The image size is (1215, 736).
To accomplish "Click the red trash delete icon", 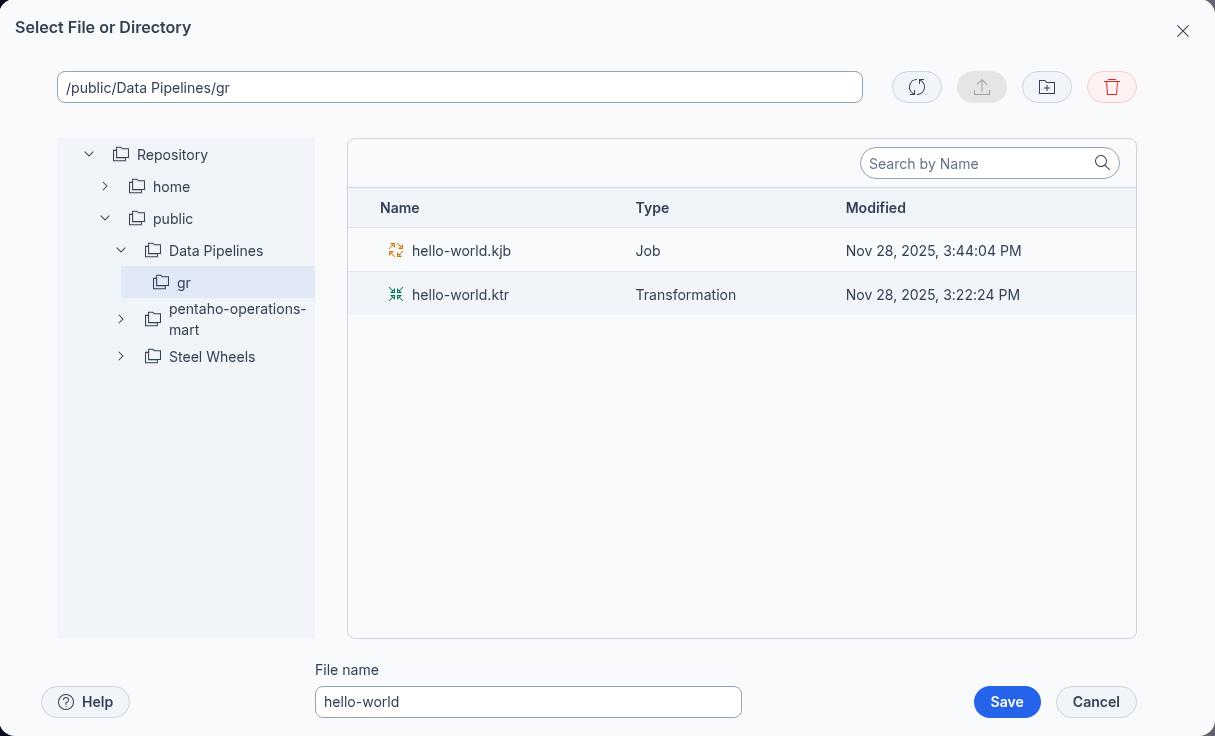I will coord(1111,87).
